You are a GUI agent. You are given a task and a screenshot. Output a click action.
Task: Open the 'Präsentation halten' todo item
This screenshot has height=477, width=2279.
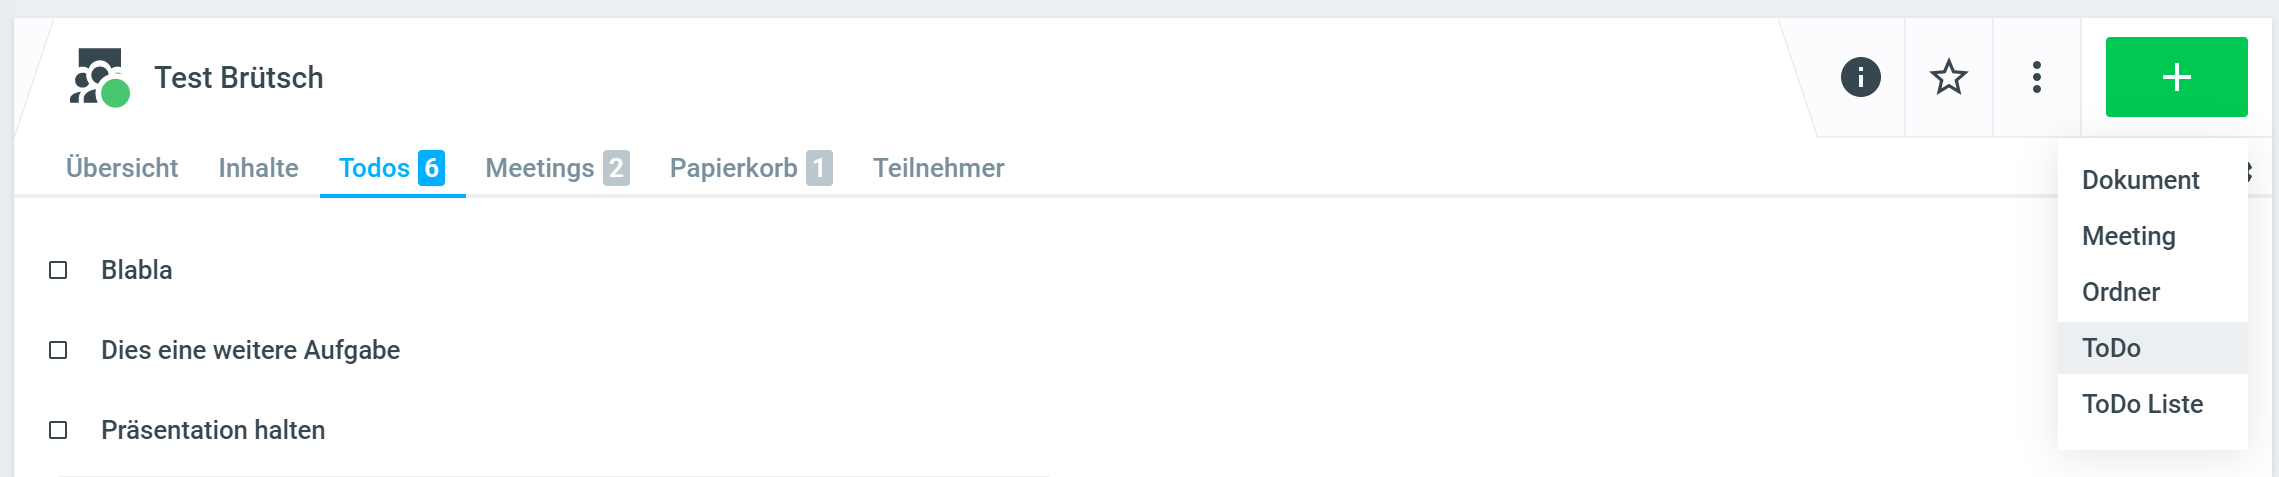coord(213,430)
